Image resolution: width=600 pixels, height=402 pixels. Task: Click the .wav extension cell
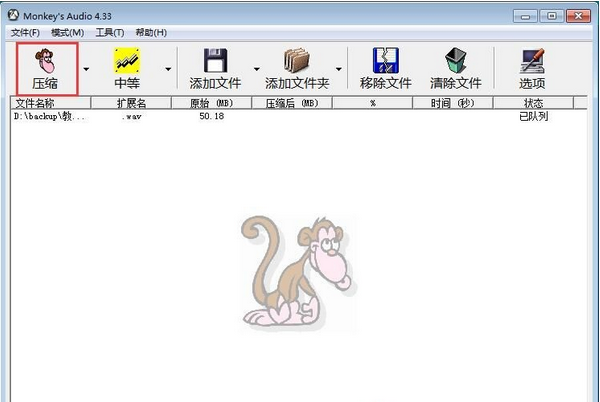pyautogui.click(x=131, y=117)
